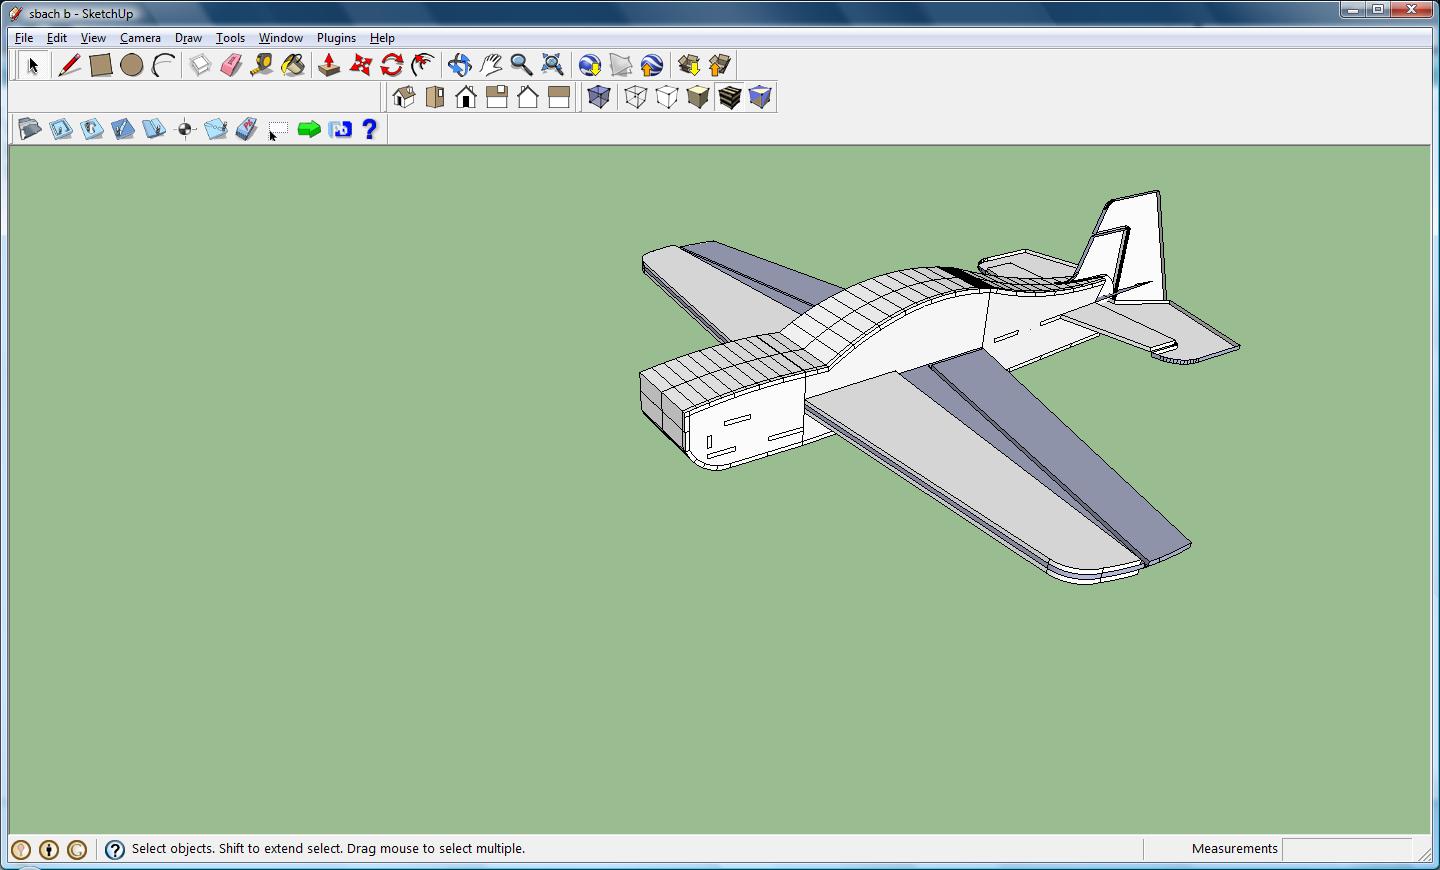
Task: Switch to Iso standard view
Action: (x=404, y=97)
